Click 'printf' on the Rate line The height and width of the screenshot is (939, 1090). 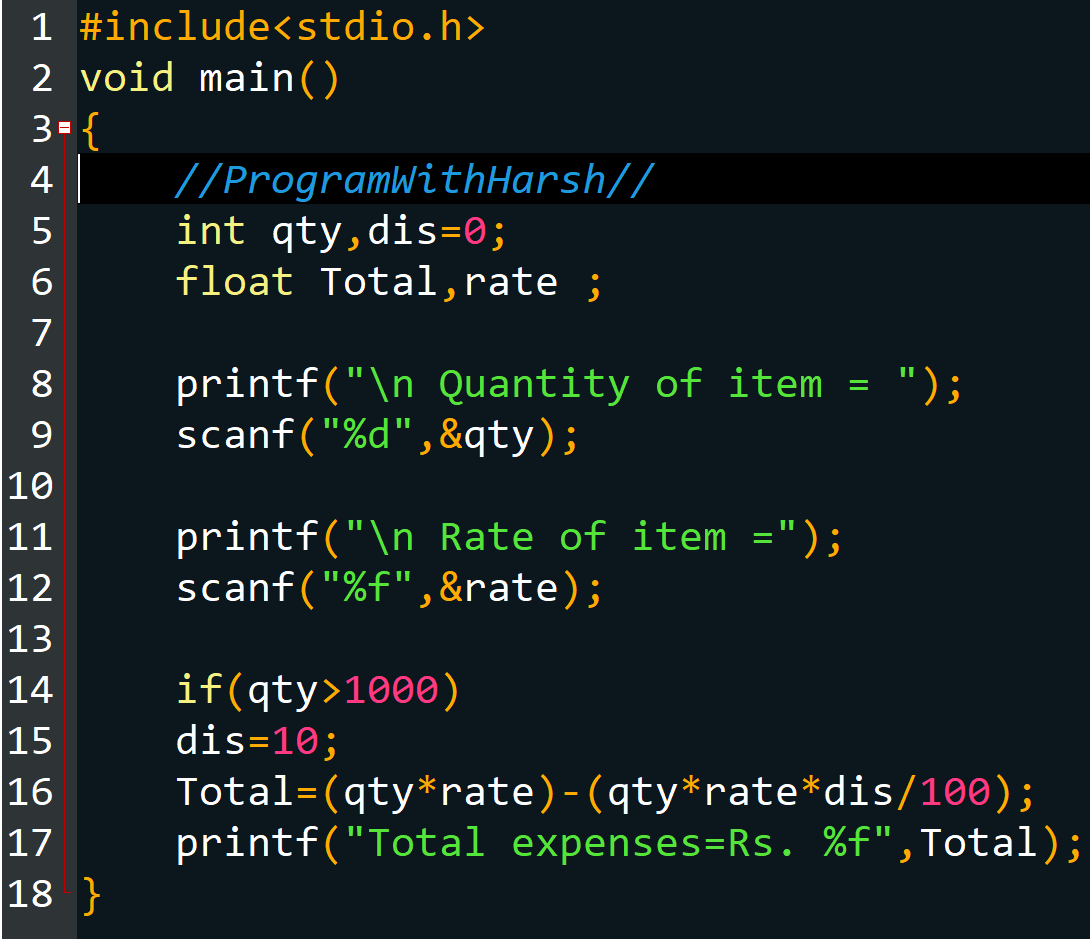(x=247, y=537)
